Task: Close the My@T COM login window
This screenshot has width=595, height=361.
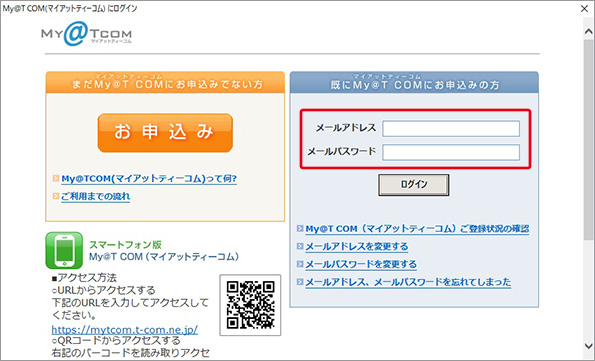Action: pos(584,8)
